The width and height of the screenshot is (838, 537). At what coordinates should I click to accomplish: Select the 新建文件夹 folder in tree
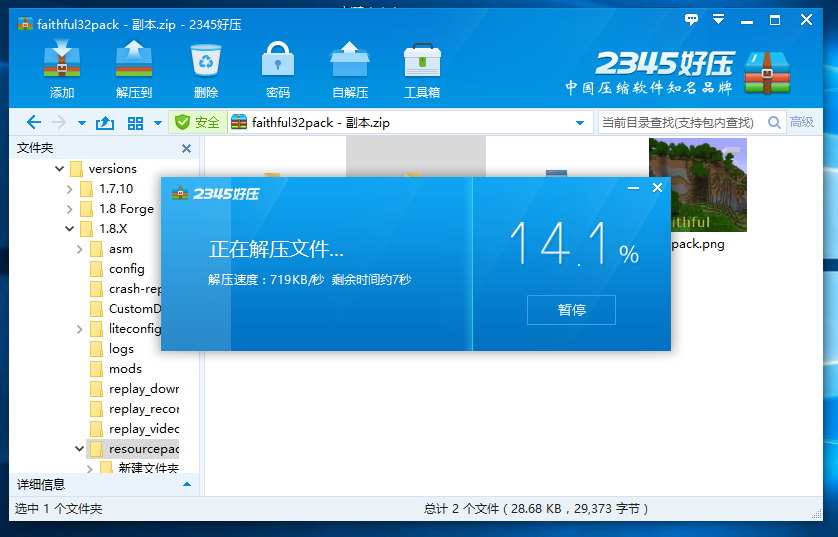click(x=140, y=468)
